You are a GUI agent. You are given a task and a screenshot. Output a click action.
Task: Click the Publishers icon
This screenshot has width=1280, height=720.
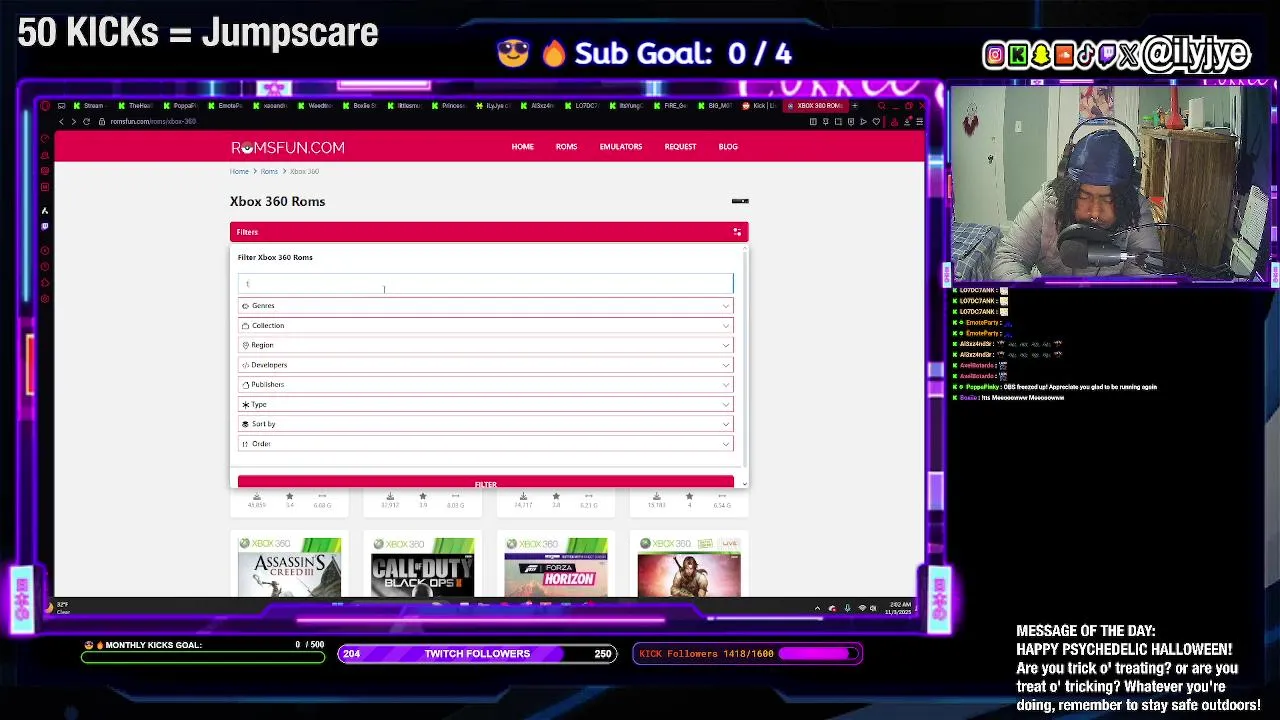tap(245, 385)
